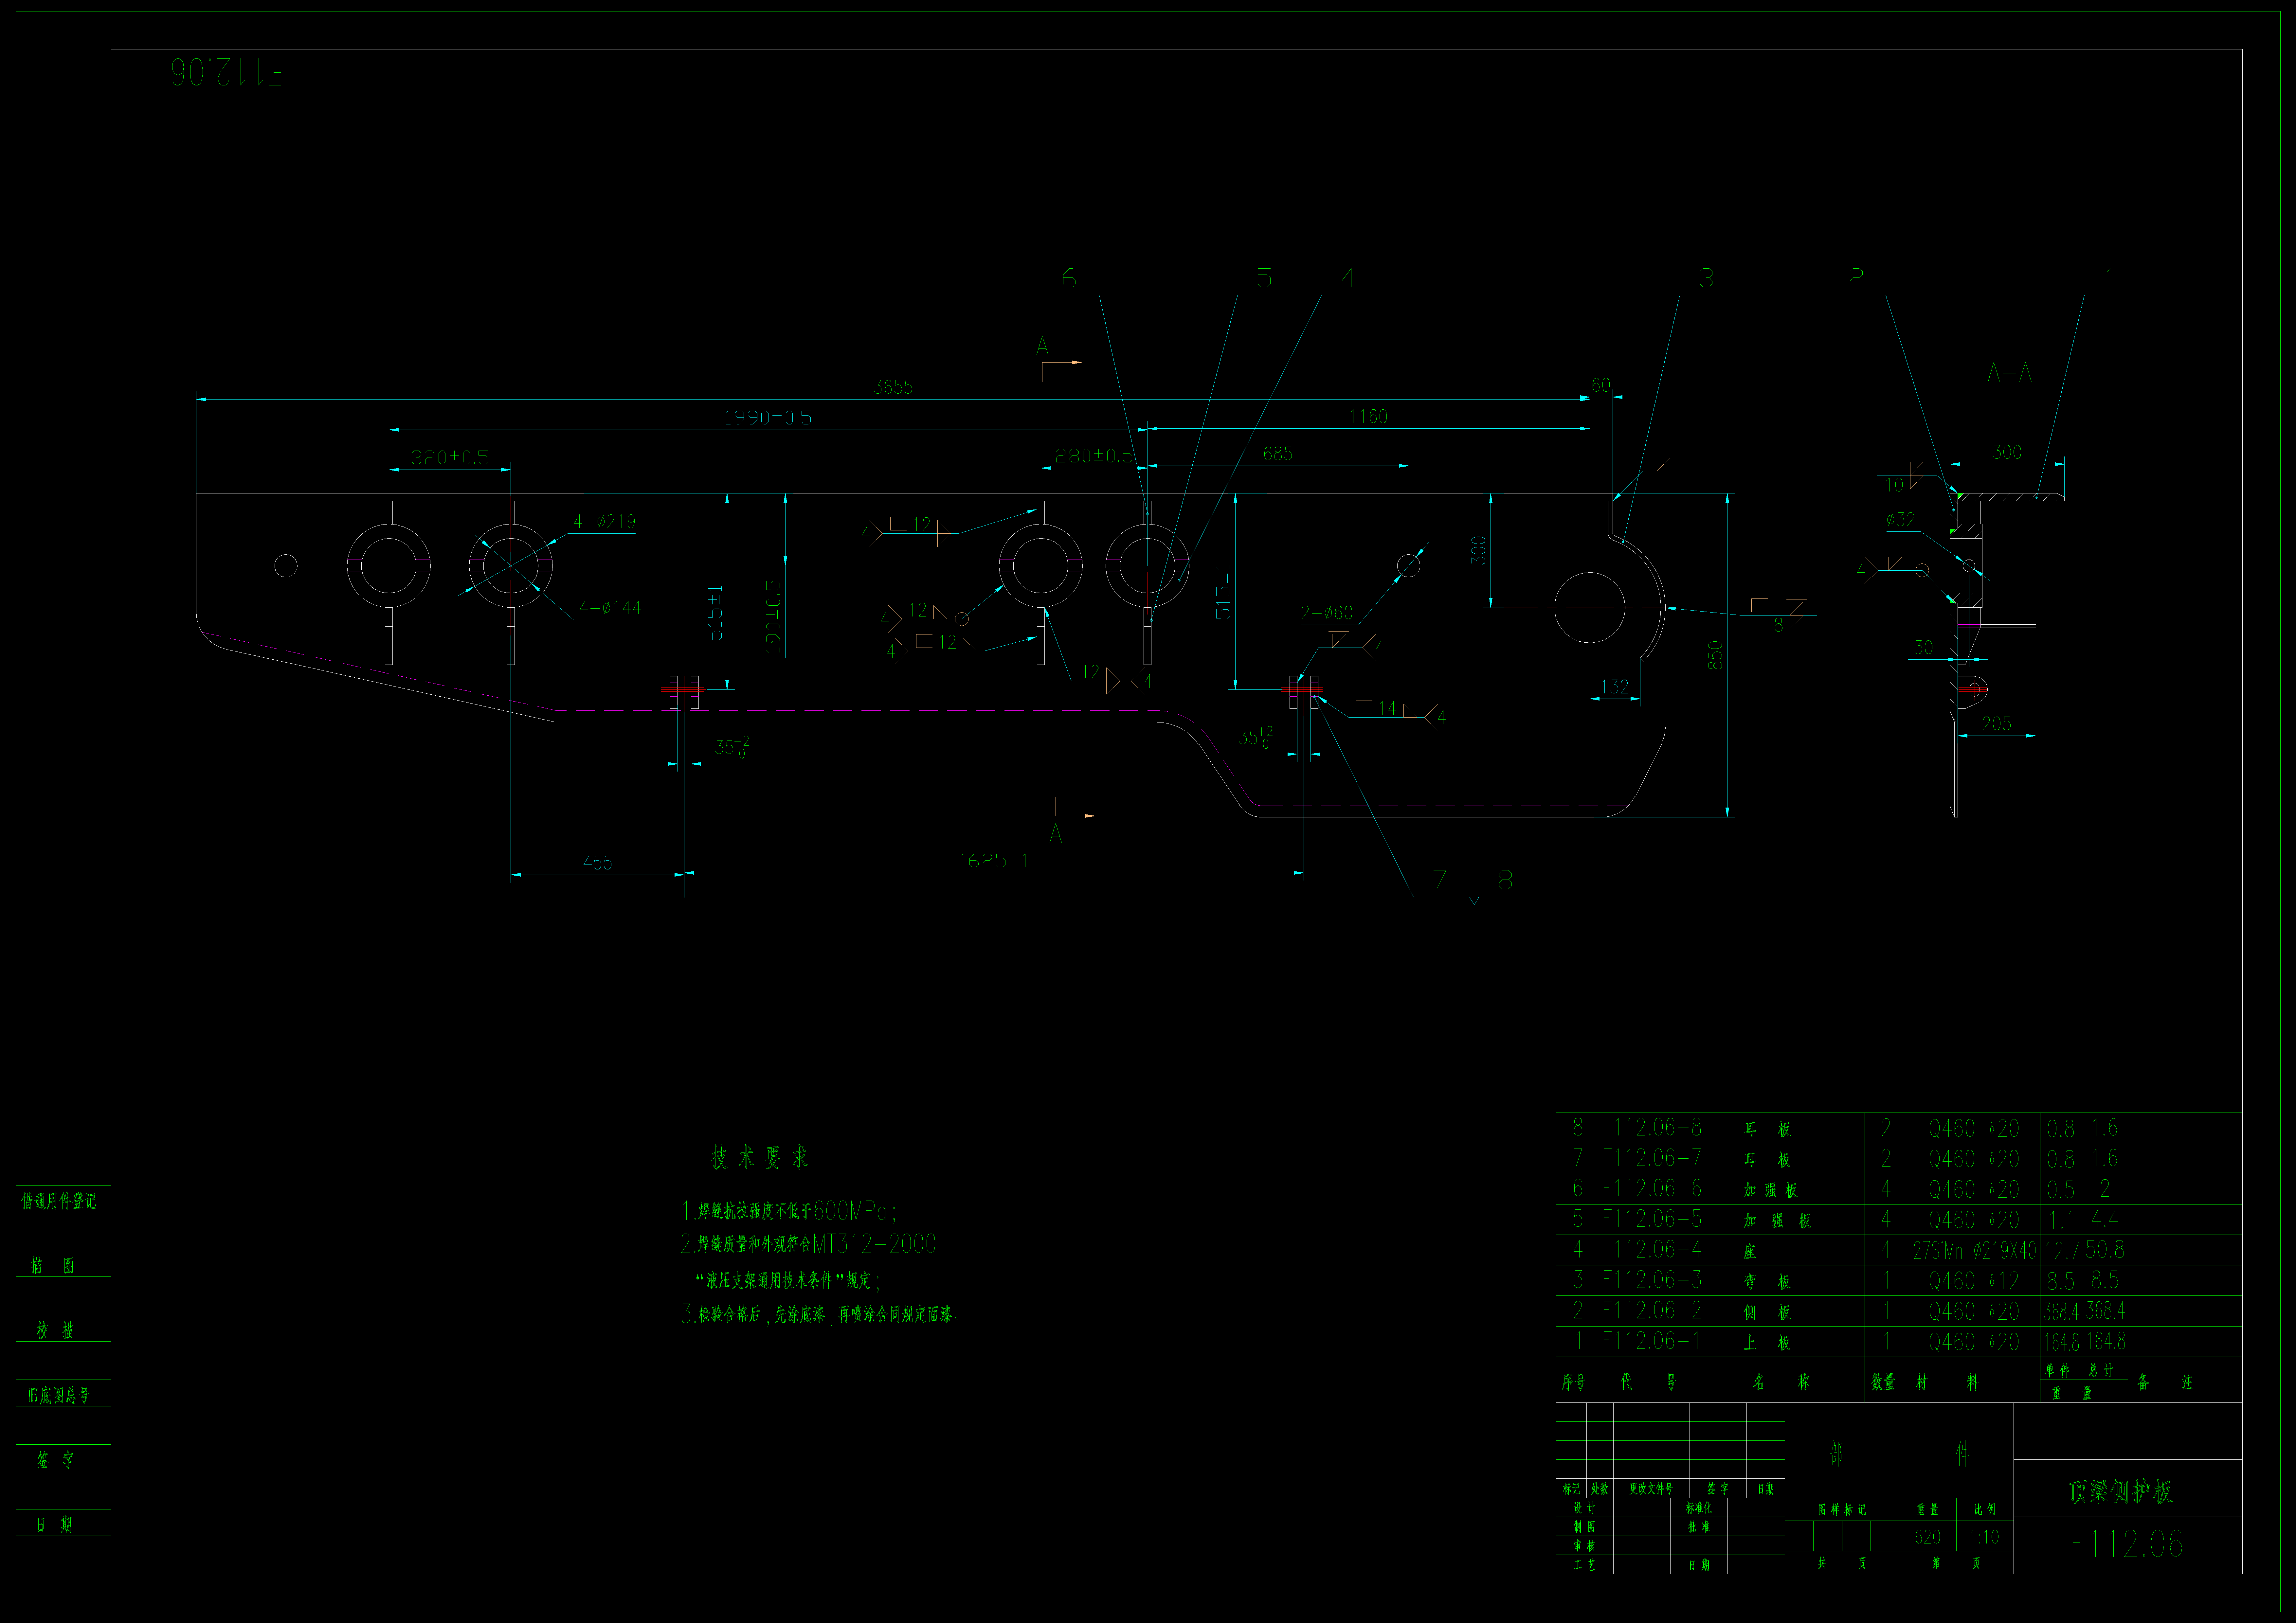
Task: Select the 685 dimension value
Action: (x=1278, y=454)
